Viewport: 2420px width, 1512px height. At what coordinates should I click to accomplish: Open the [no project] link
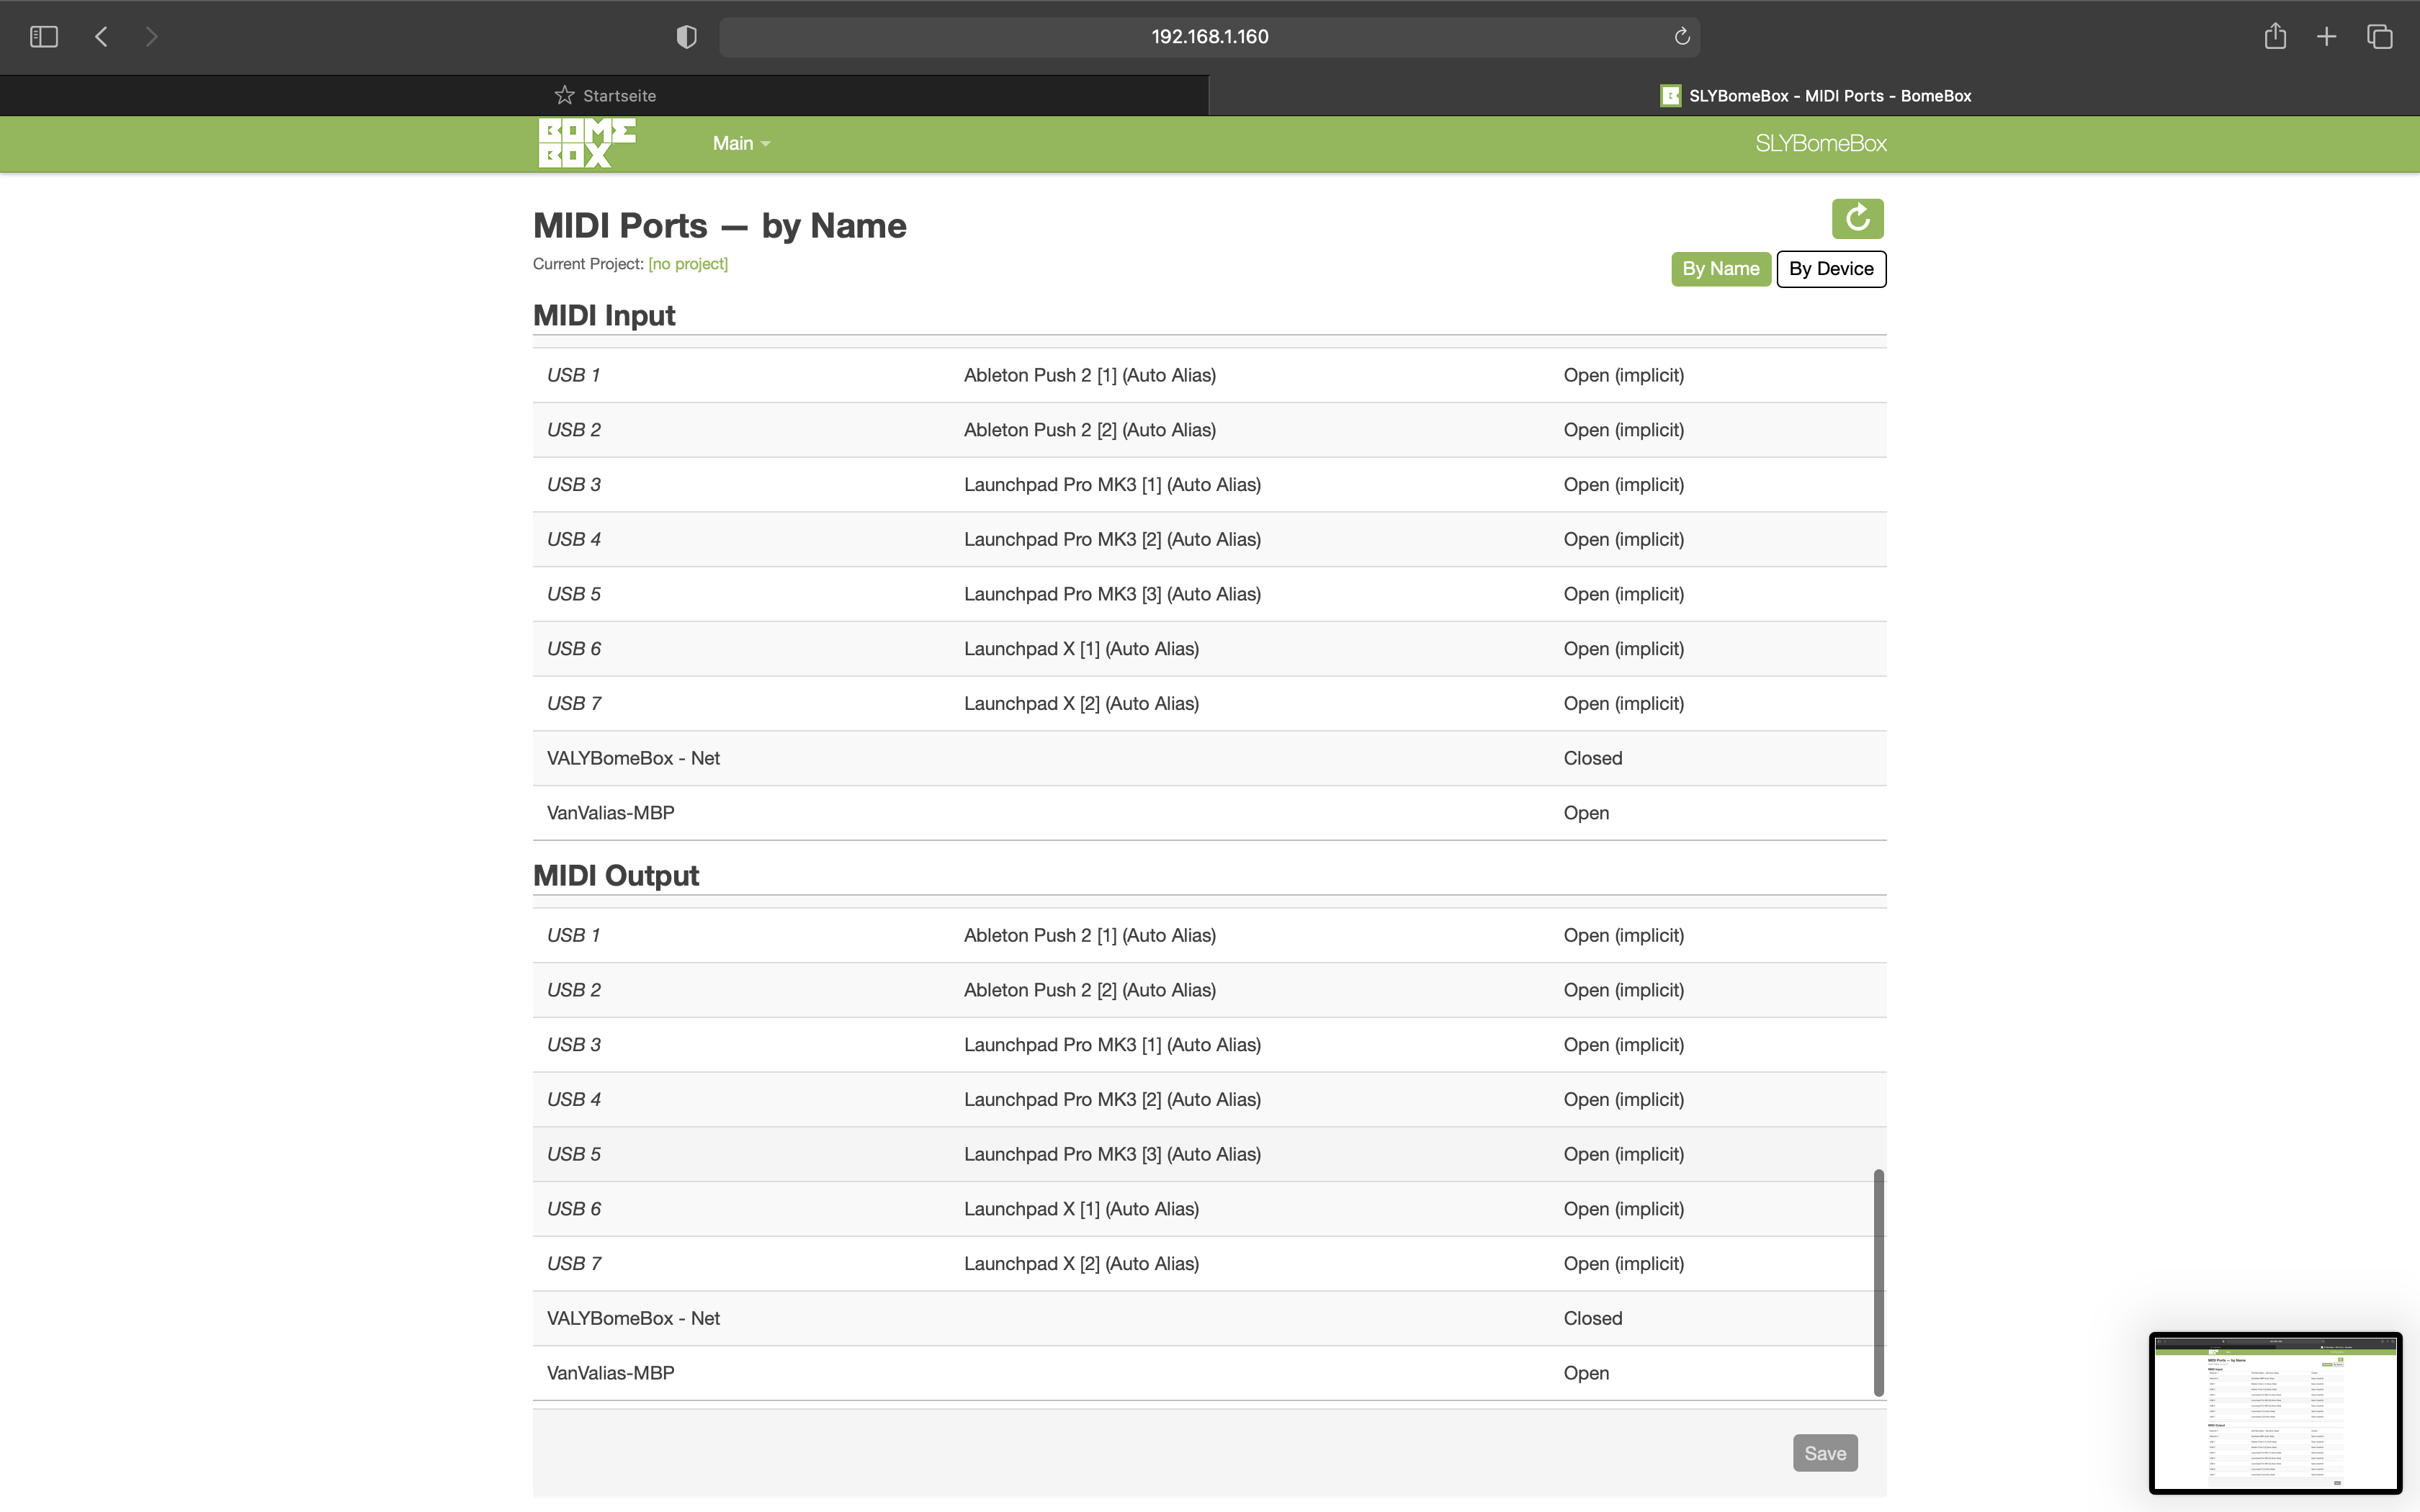point(688,264)
